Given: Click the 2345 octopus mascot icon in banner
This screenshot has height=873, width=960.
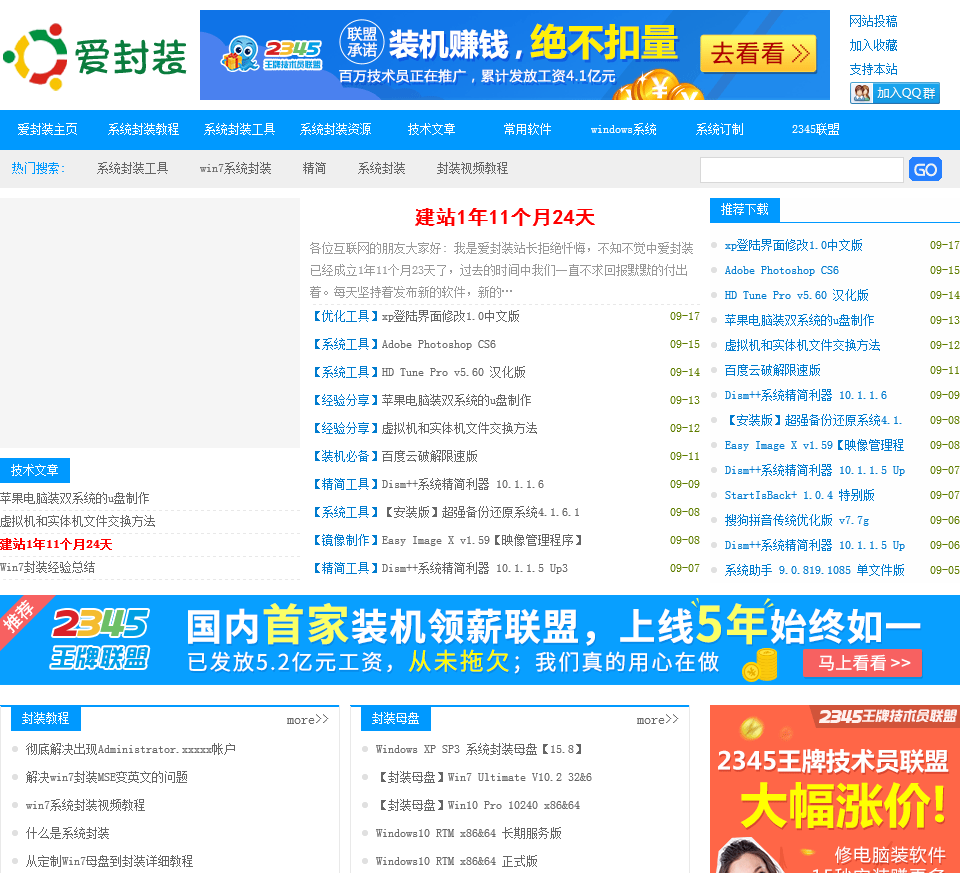Looking at the screenshot, I should tap(241, 54).
